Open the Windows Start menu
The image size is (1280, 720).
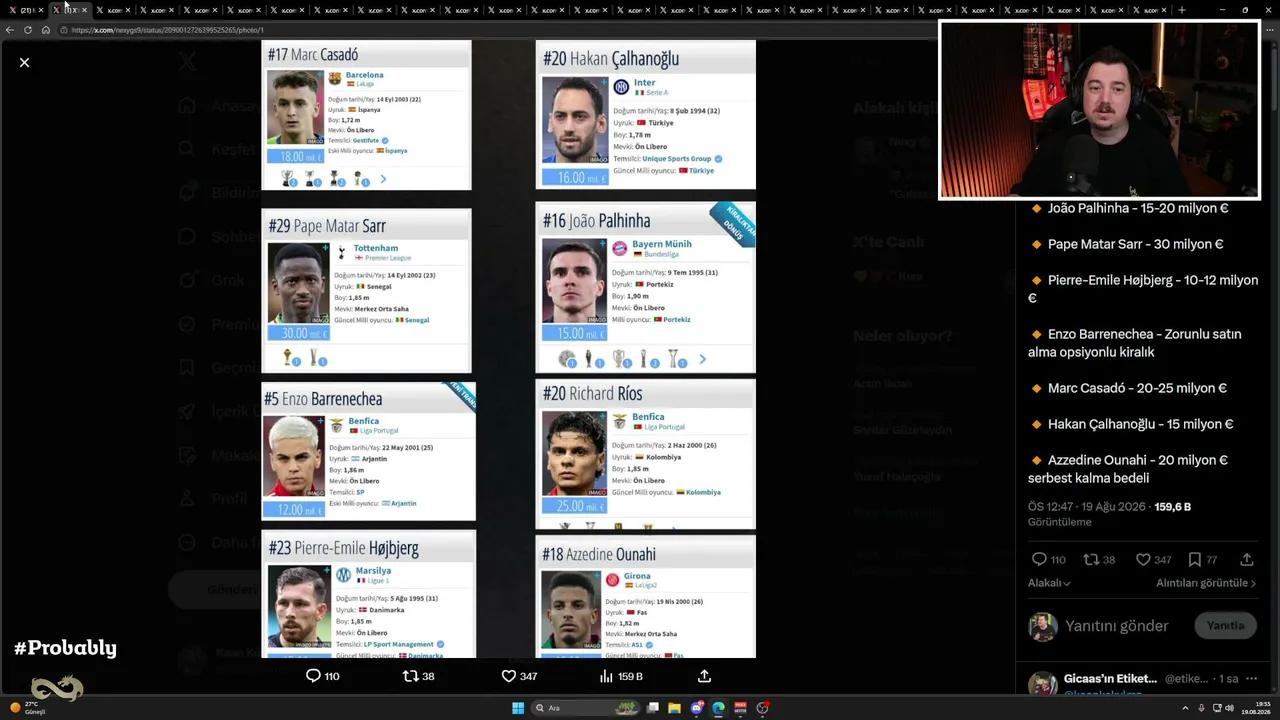[518, 708]
